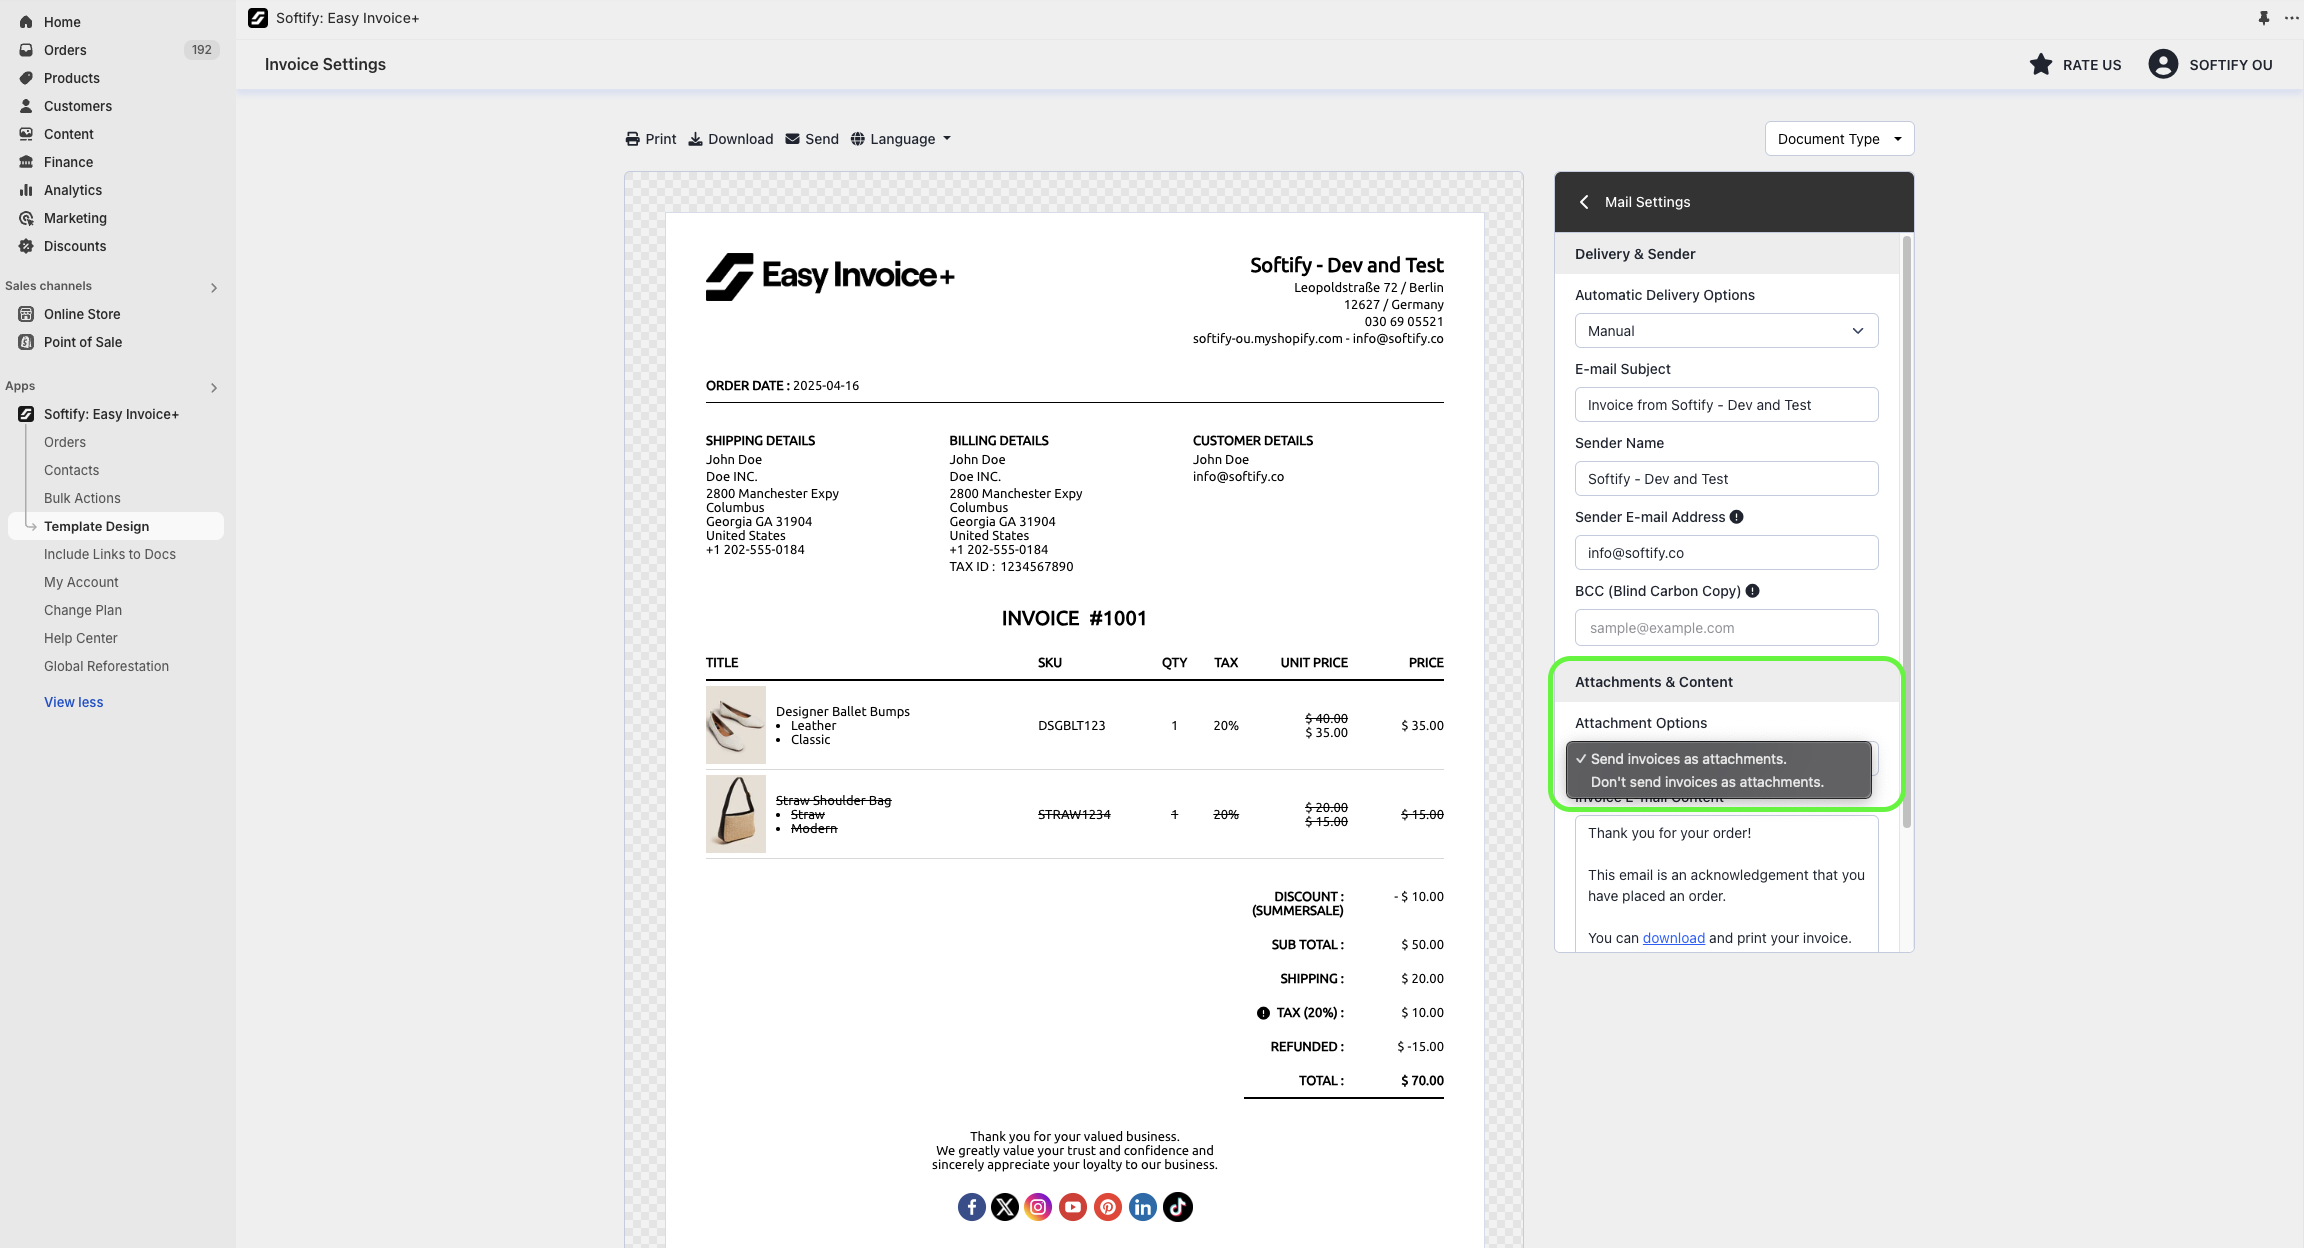Click the Print icon button

[632, 139]
